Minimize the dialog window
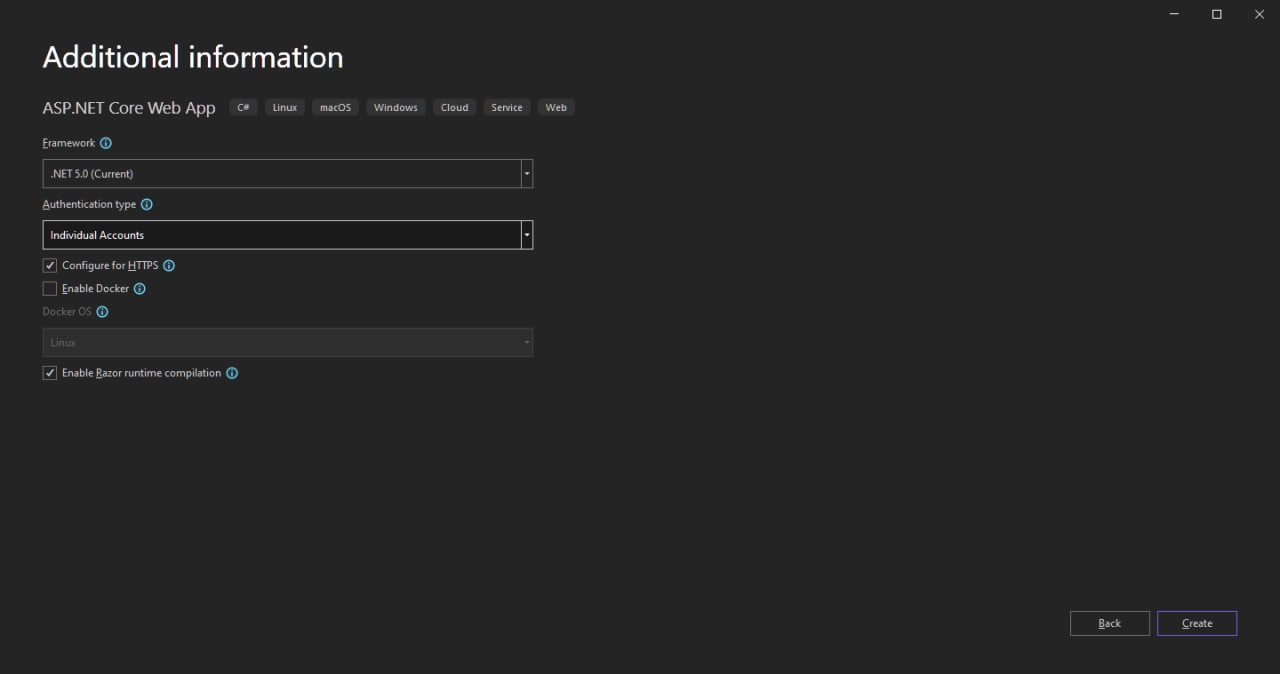 (1174, 14)
